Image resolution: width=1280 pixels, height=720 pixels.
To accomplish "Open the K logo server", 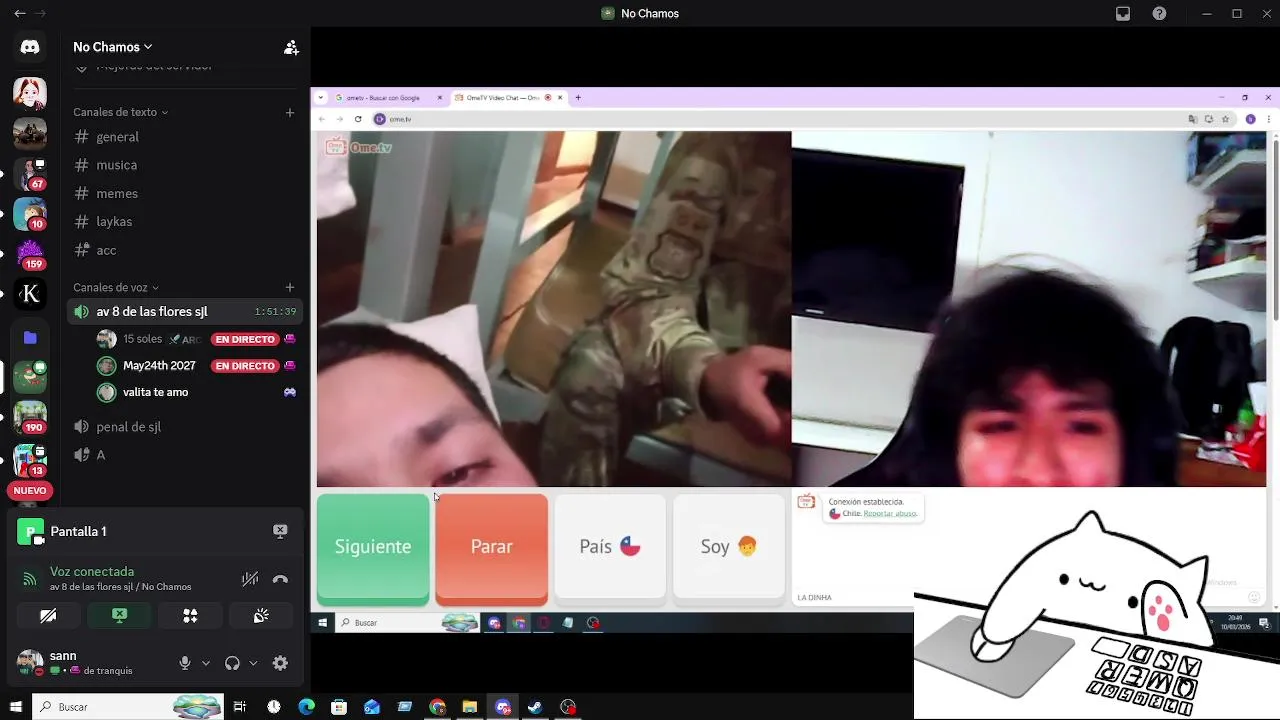I will coord(30,293).
